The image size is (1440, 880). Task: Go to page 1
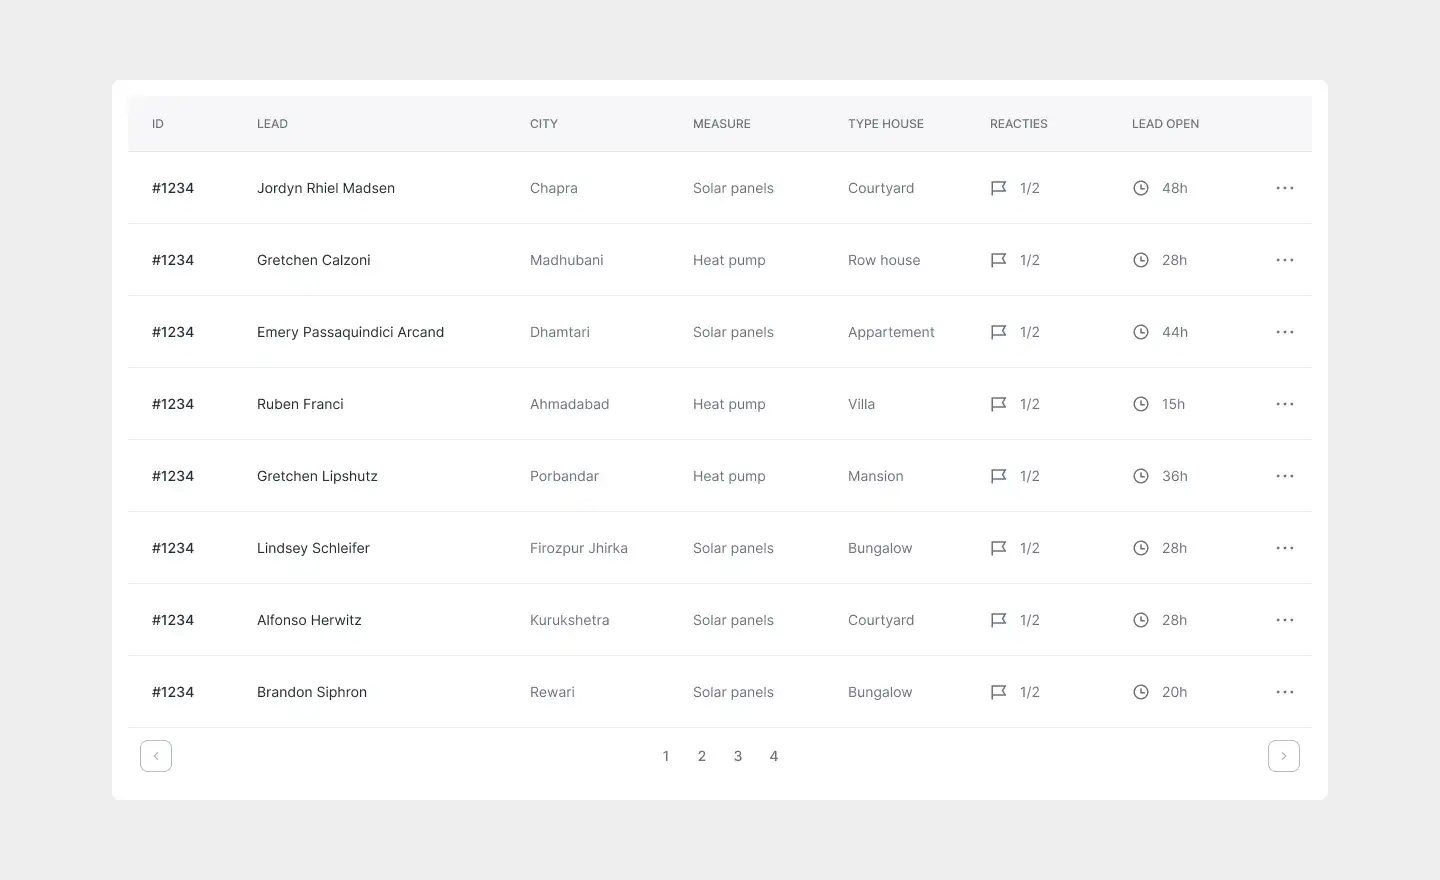(x=666, y=756)
